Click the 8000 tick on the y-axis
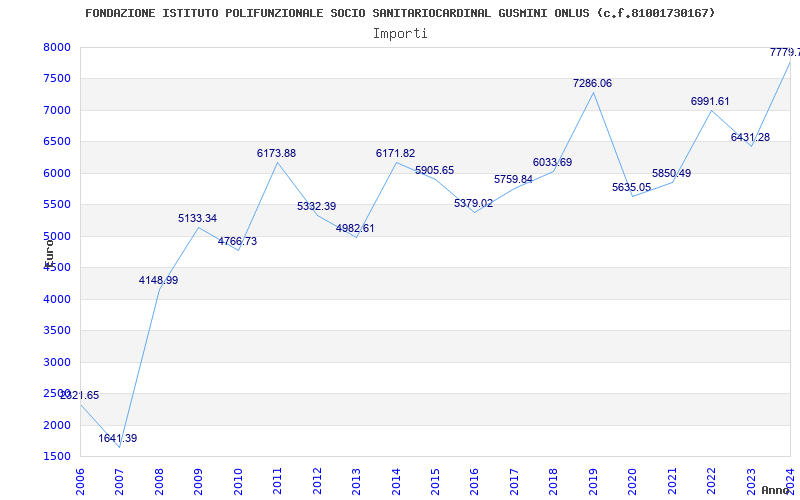The height and width of the screenshot is (500, 800). (57, 48)
